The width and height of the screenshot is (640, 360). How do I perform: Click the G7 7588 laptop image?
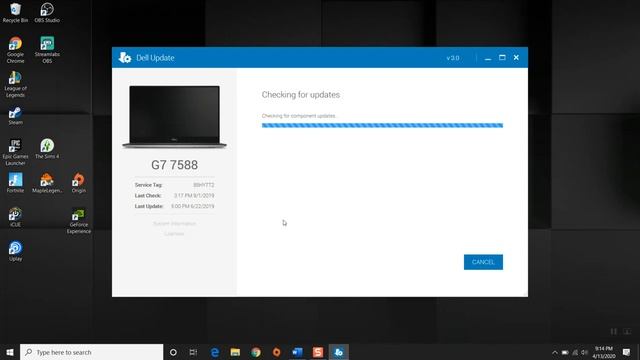pyautogui.click(x=174, y=116)
